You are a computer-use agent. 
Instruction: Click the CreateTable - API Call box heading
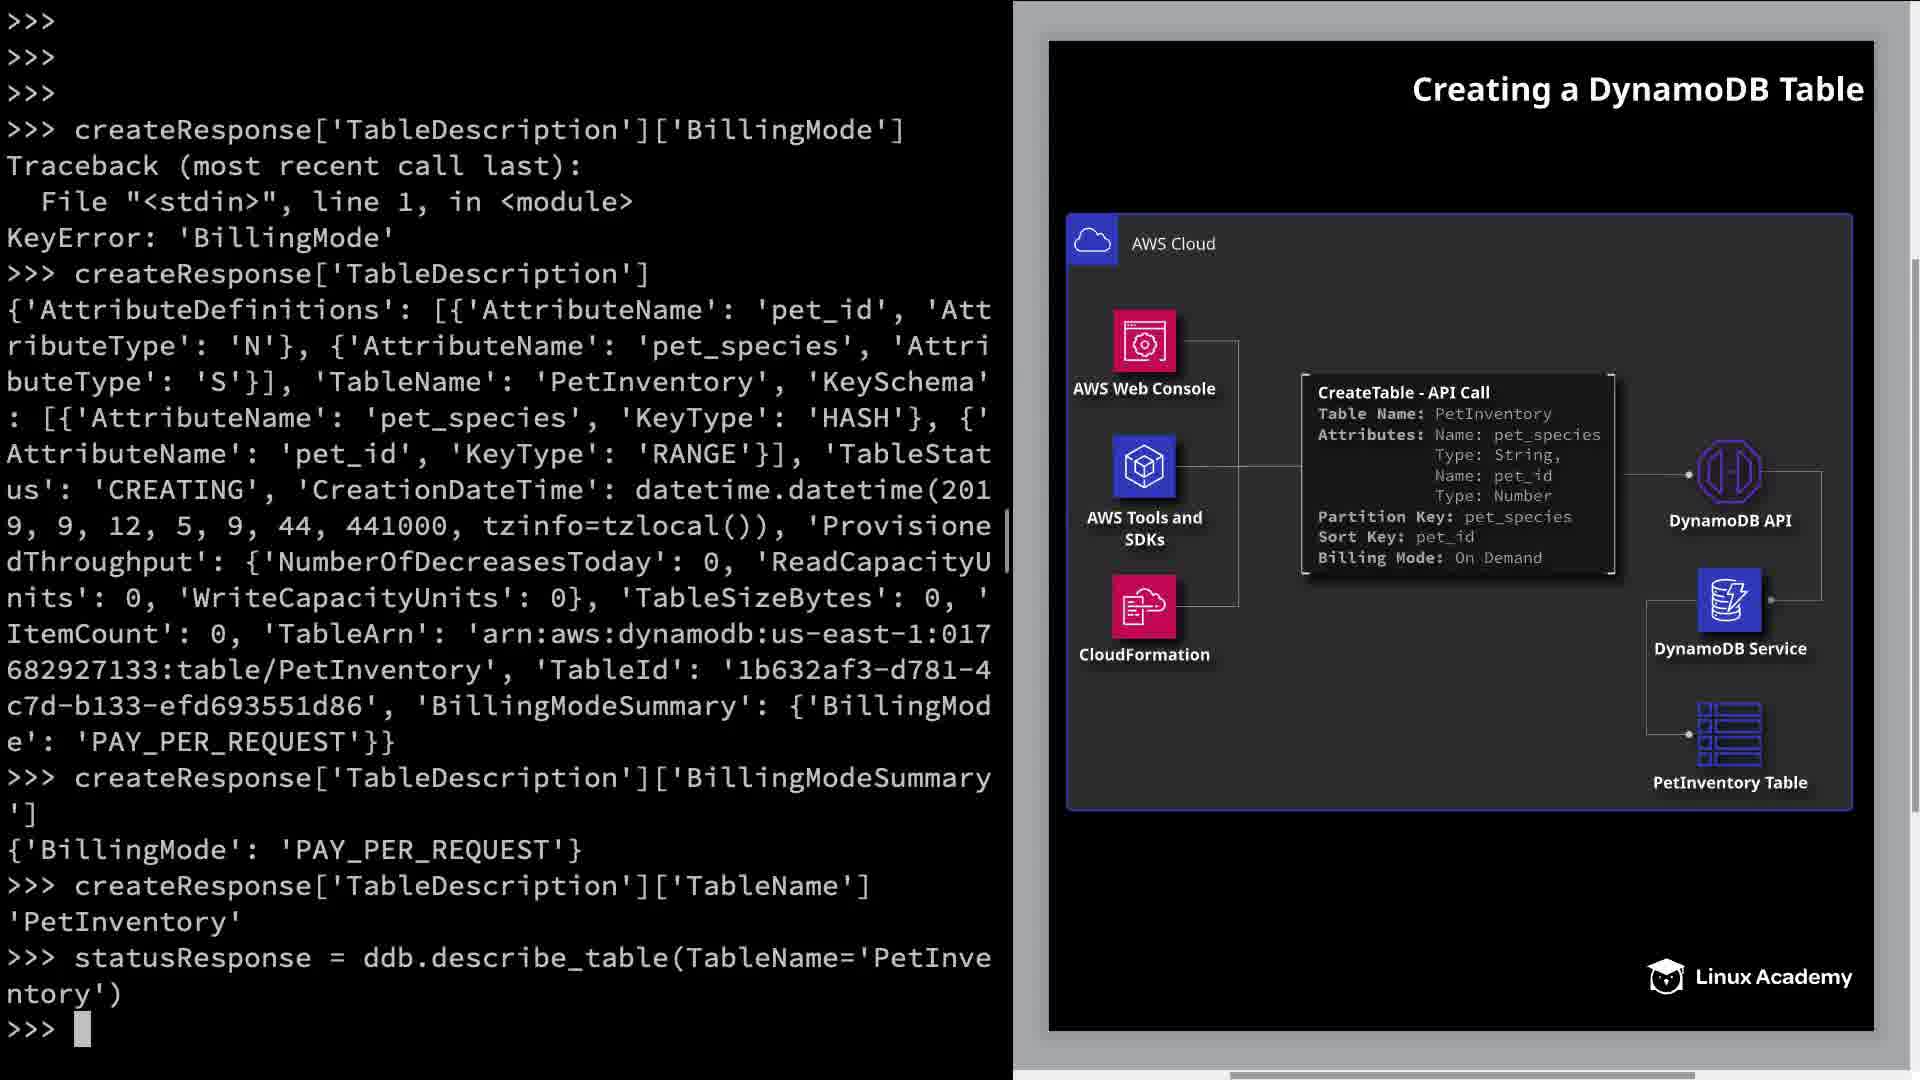point(1403,392)
